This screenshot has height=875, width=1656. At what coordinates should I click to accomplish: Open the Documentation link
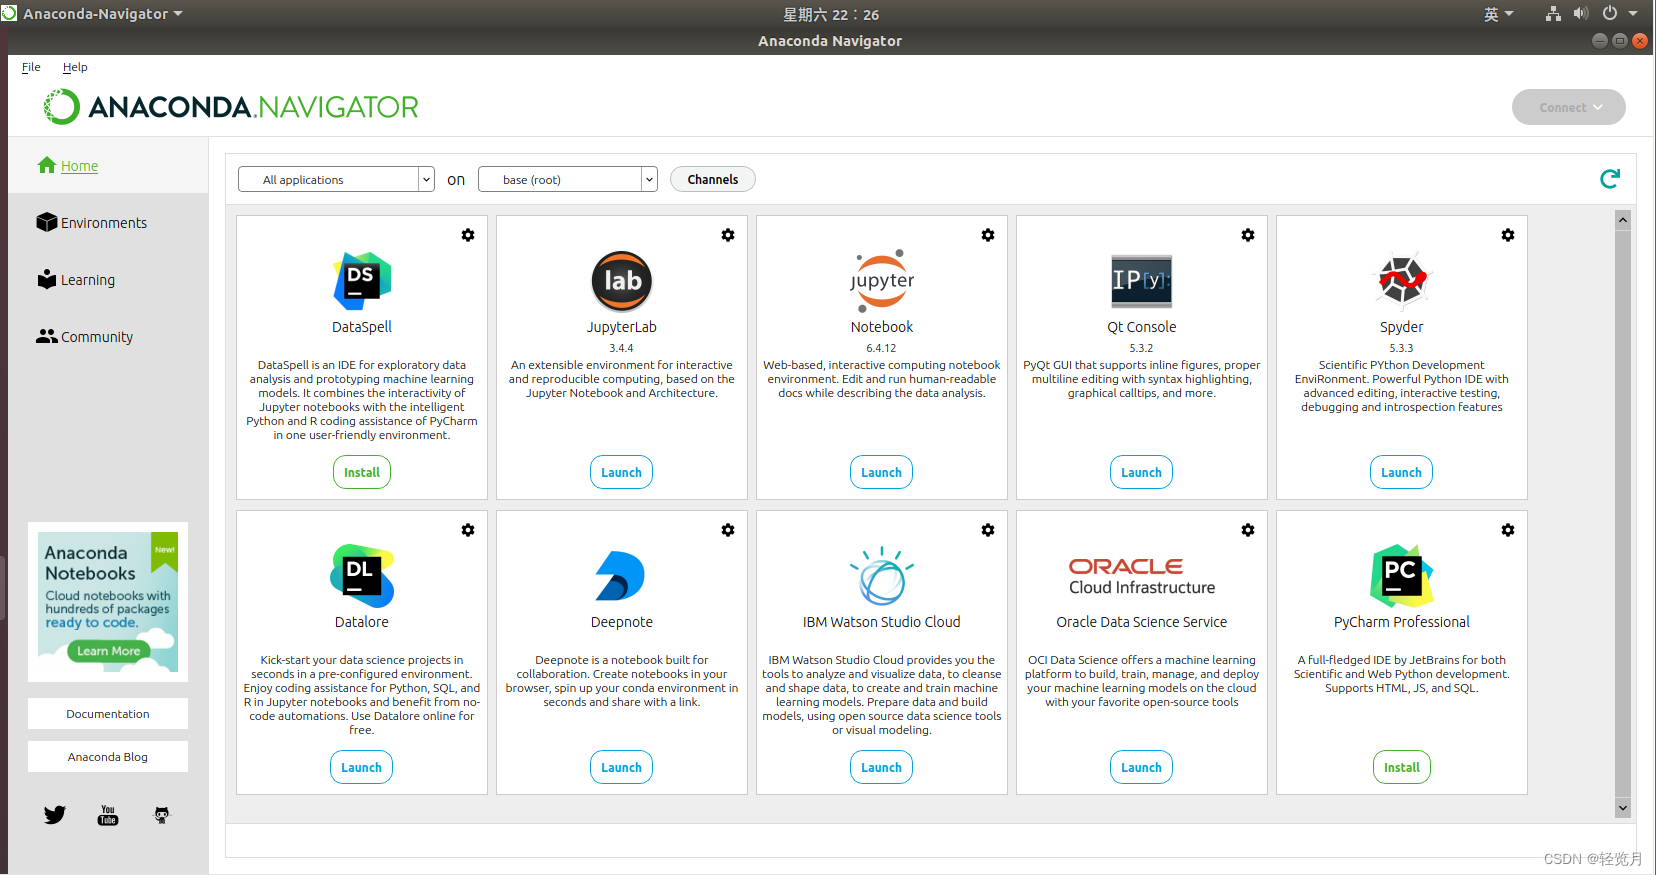click(108, 714)
